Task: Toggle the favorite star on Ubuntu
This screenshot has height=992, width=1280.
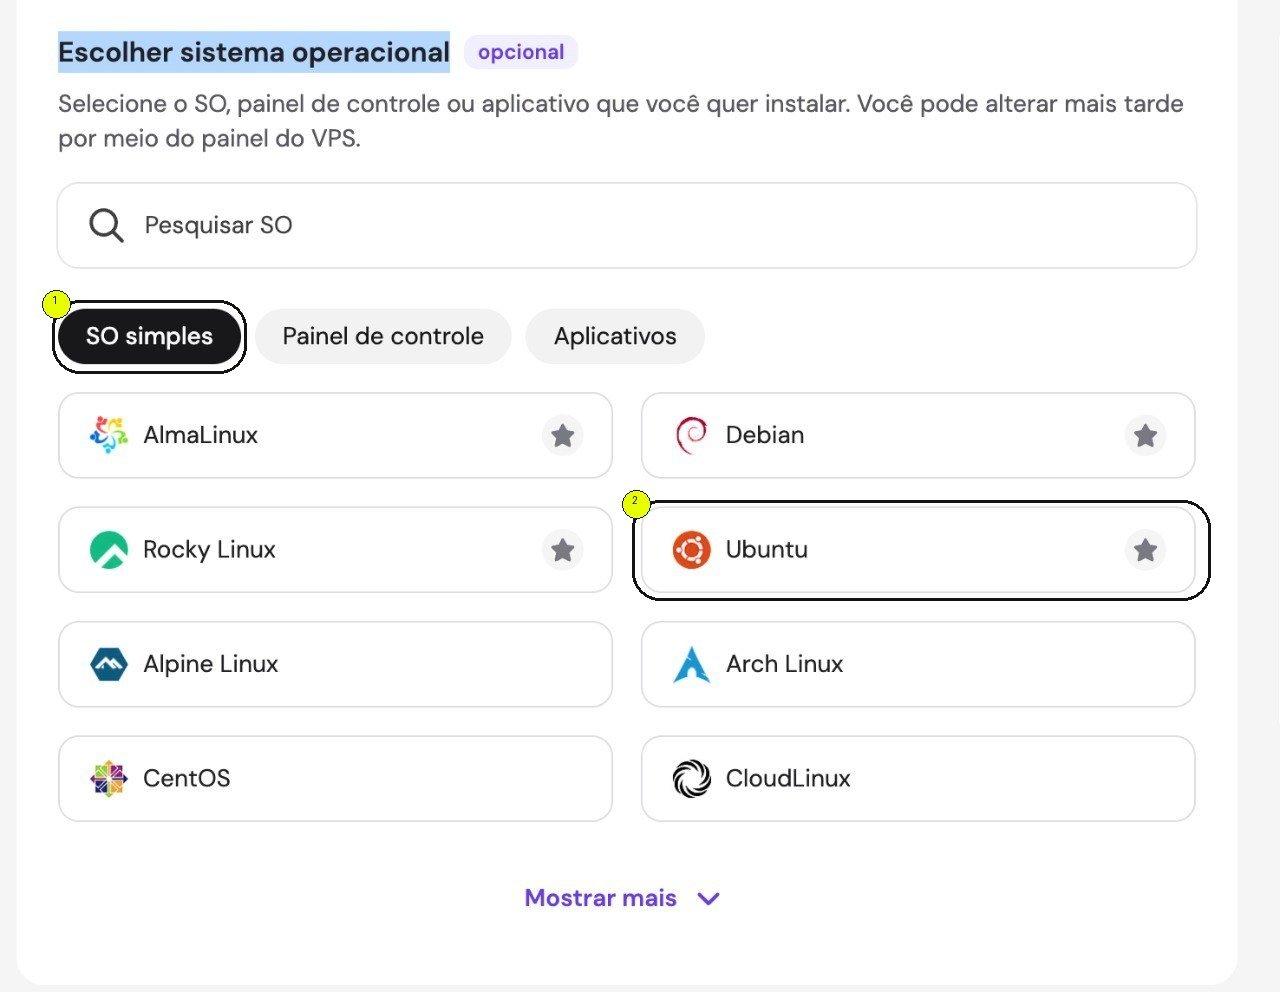Action: 1146,550
